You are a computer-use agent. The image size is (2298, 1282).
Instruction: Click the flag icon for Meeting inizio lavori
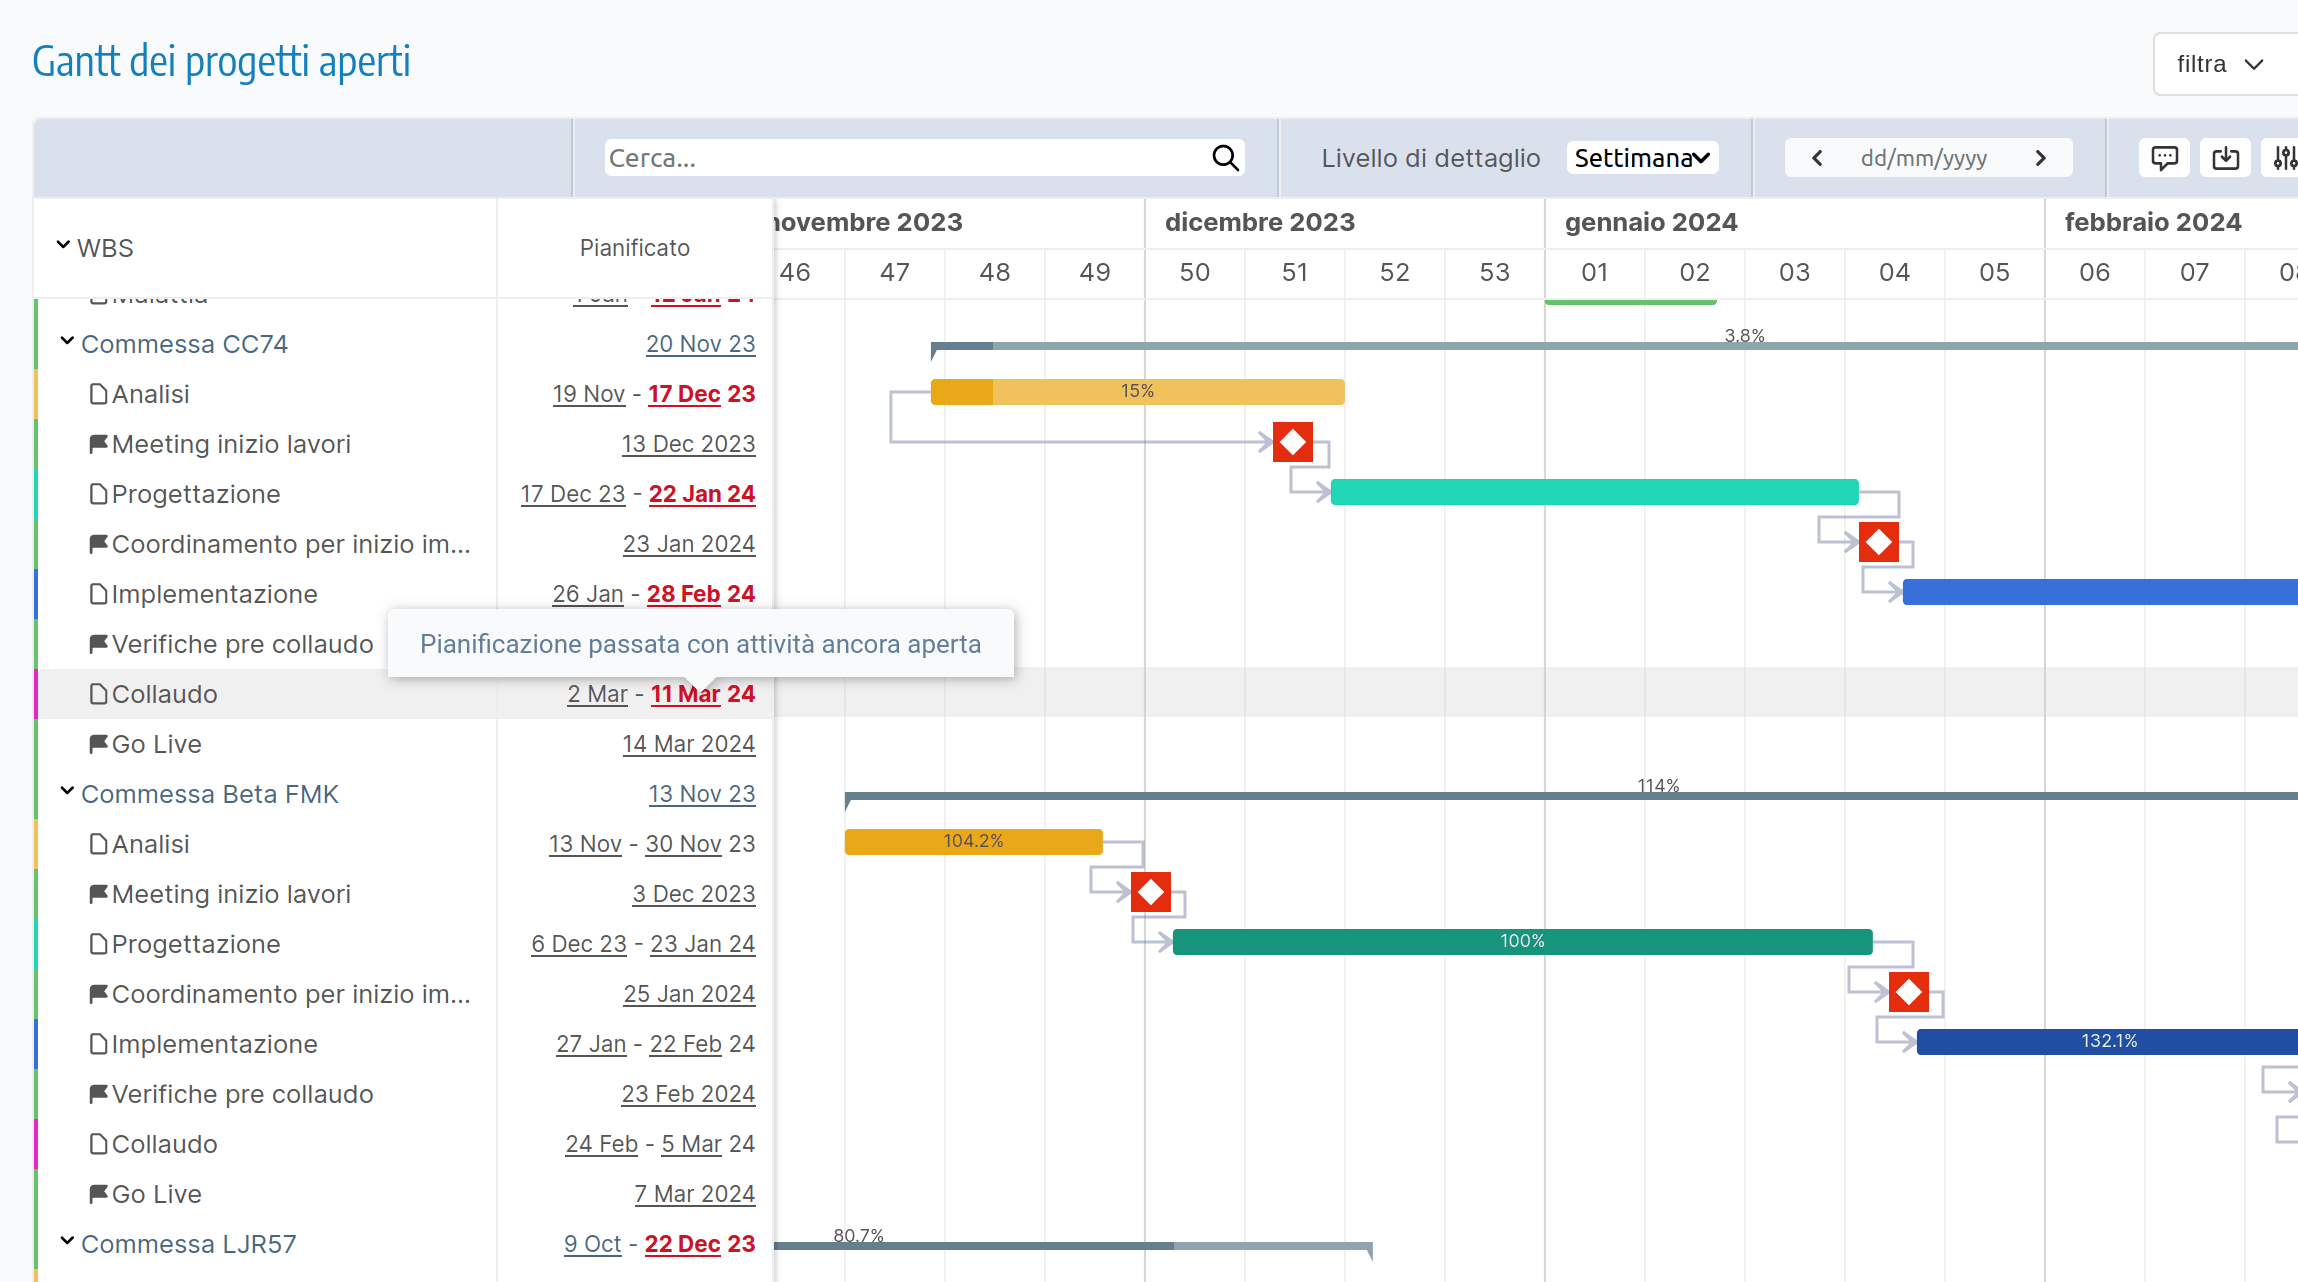tap(98, 443)
